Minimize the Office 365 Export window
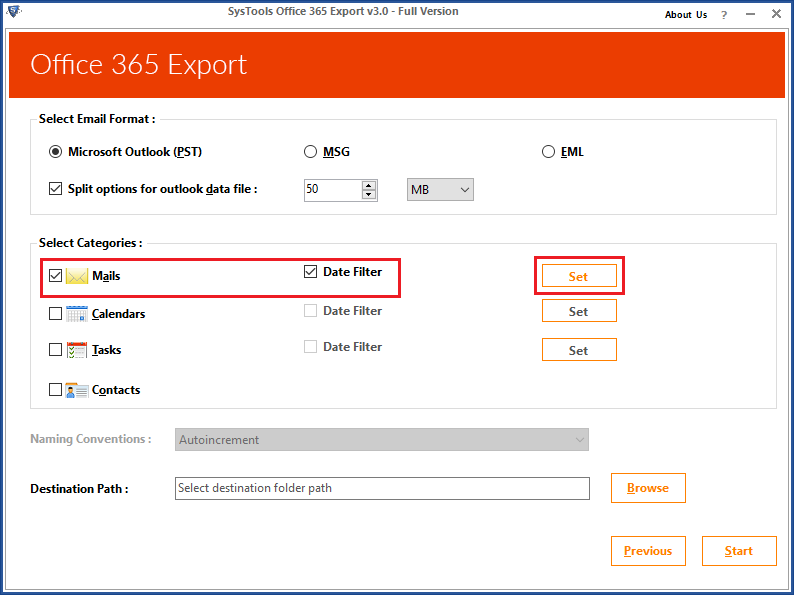This screenshot has width=794, height=595. tap(750, 14)
